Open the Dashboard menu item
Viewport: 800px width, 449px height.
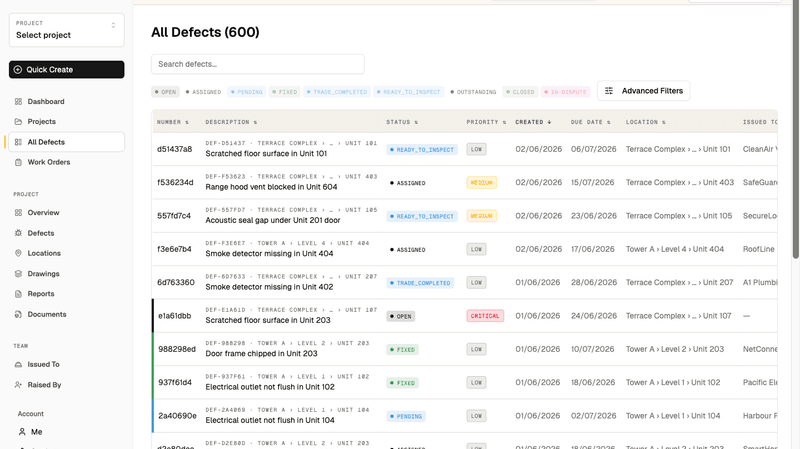tap(66, 102)
